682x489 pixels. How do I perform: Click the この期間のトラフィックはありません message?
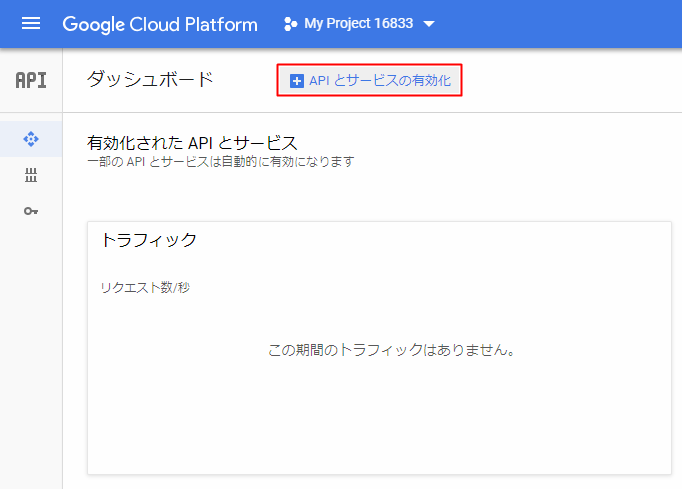391,350
